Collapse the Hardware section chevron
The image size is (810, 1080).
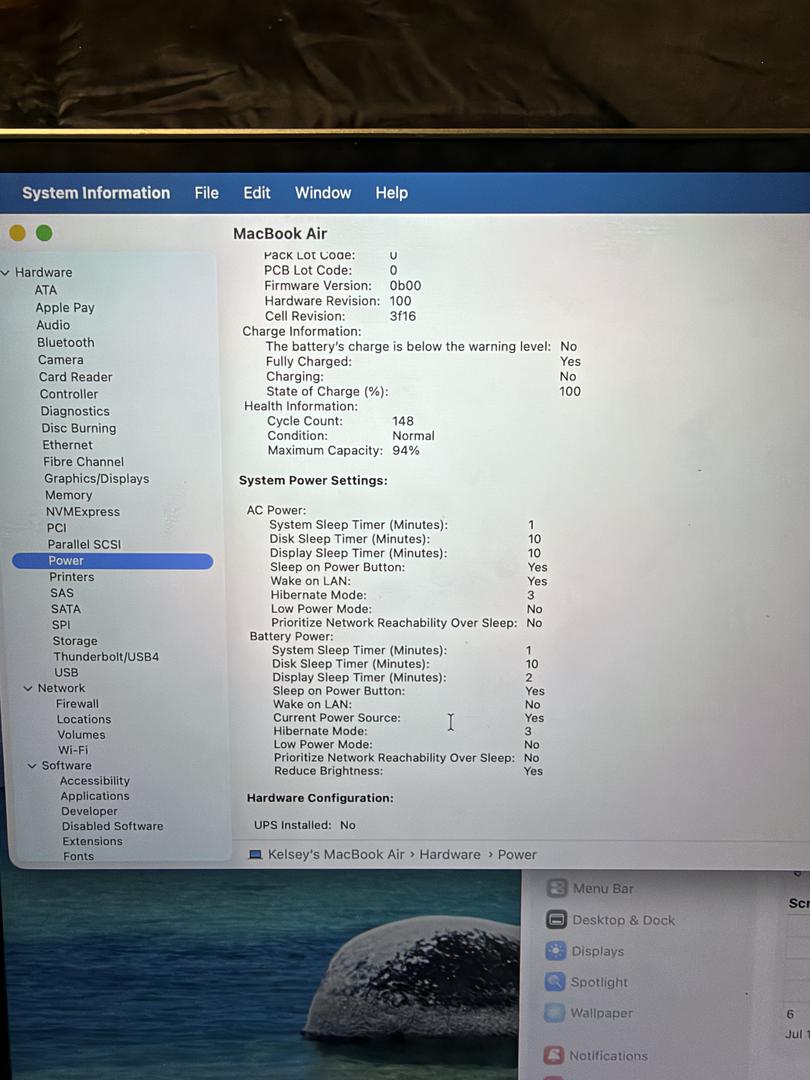pyautogui.click(x=6, y=273)
